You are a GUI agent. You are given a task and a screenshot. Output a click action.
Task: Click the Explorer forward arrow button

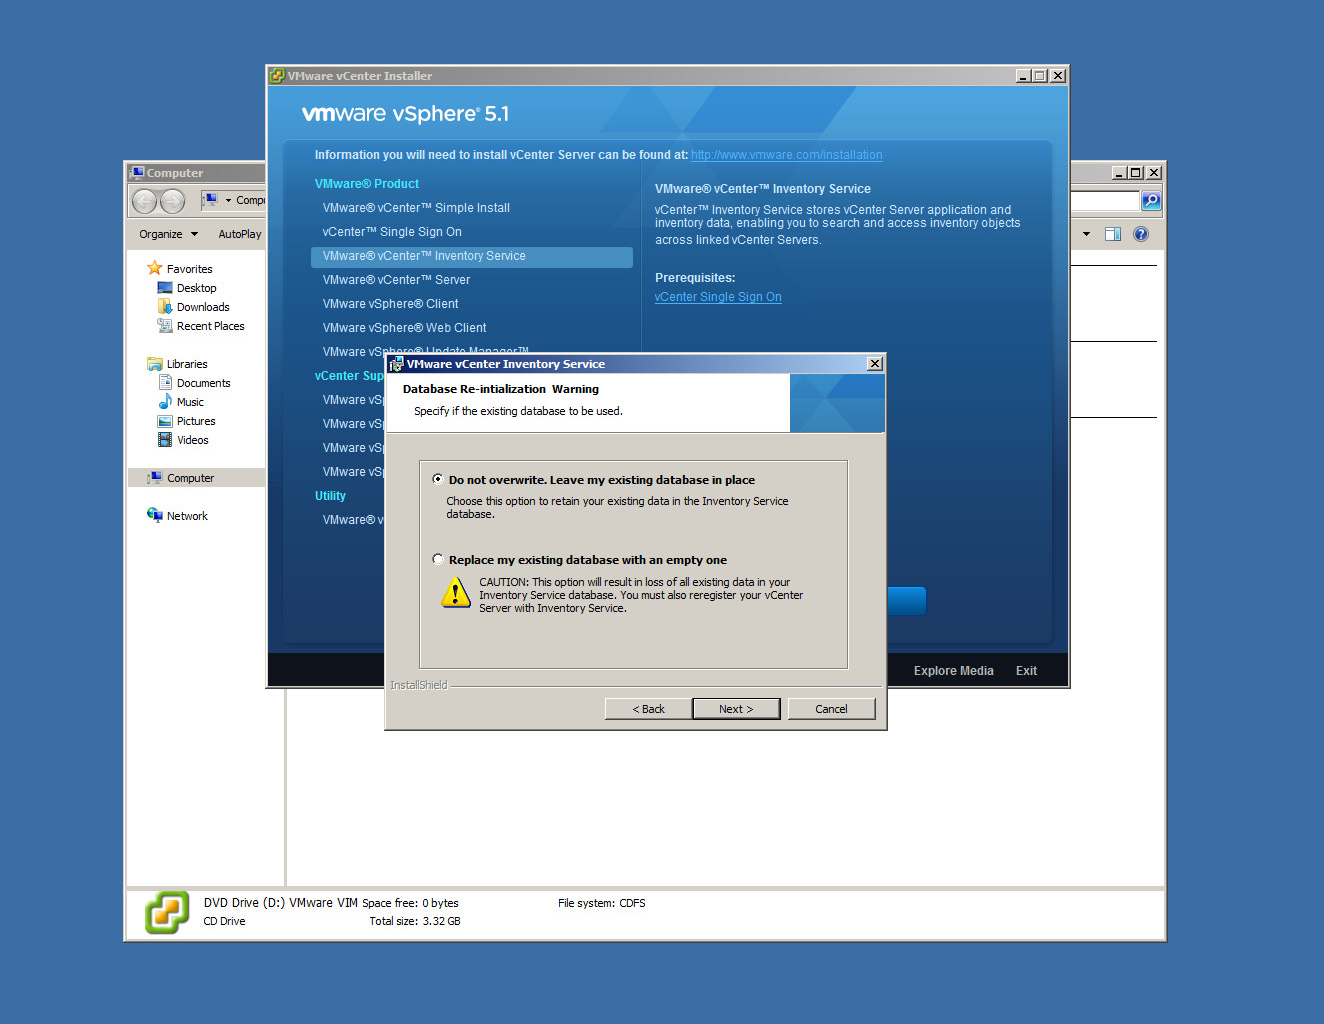coord(172,202)
